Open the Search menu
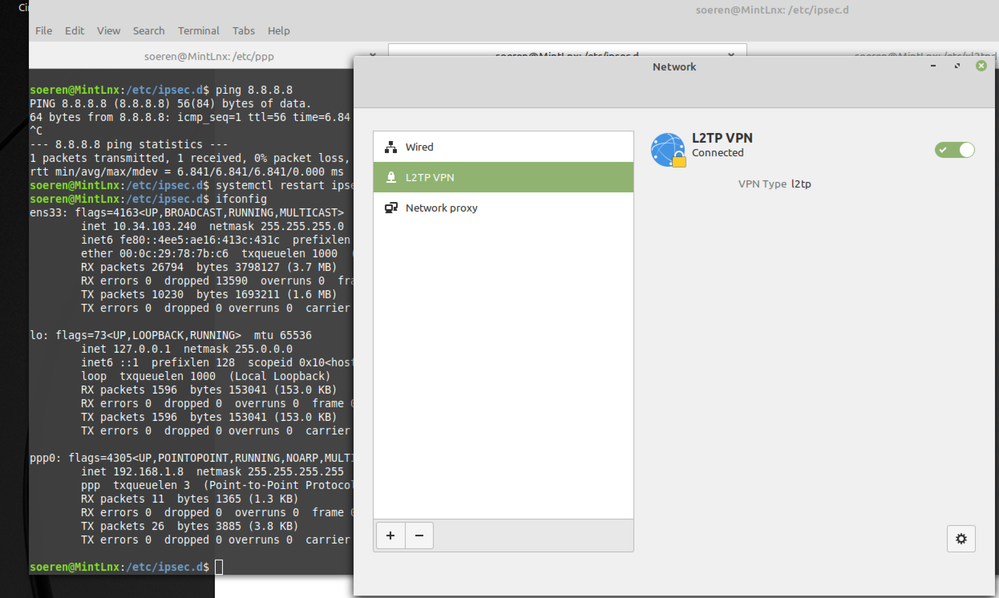The image size is (999, 598). click(x=149, y=31)
